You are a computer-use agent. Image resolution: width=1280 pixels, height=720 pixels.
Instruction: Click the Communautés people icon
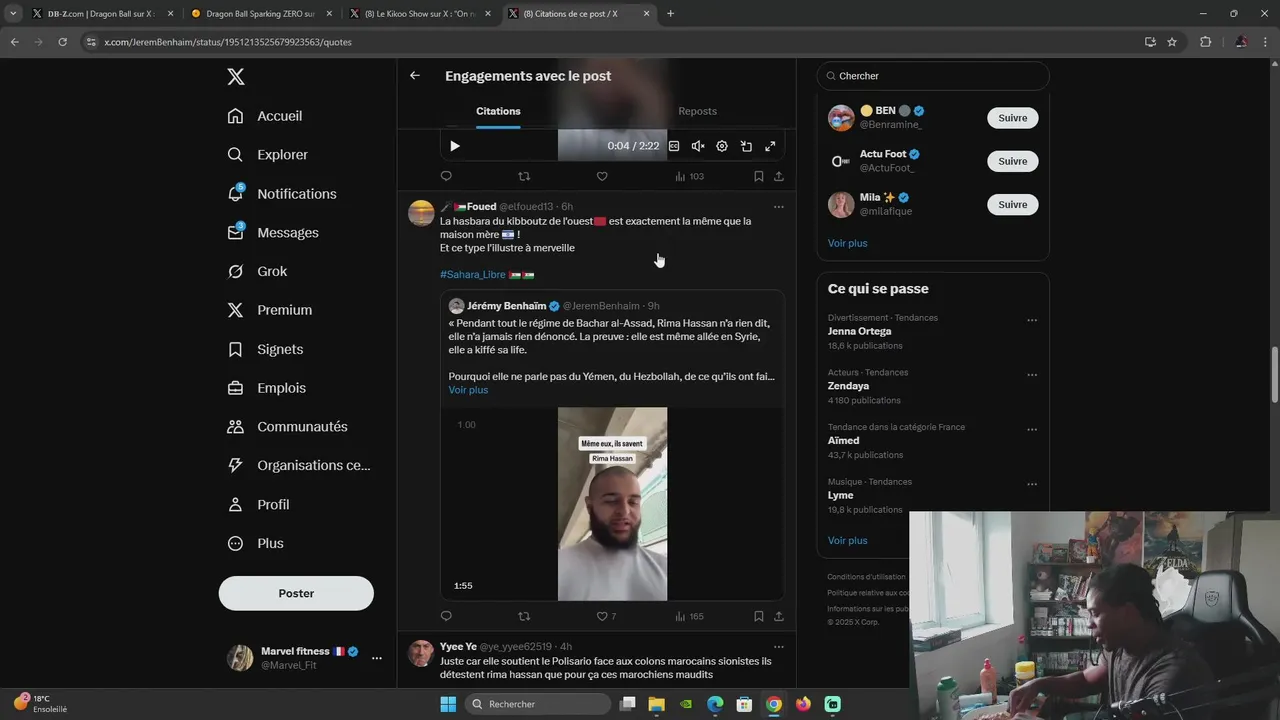click(x=235, y=427)
